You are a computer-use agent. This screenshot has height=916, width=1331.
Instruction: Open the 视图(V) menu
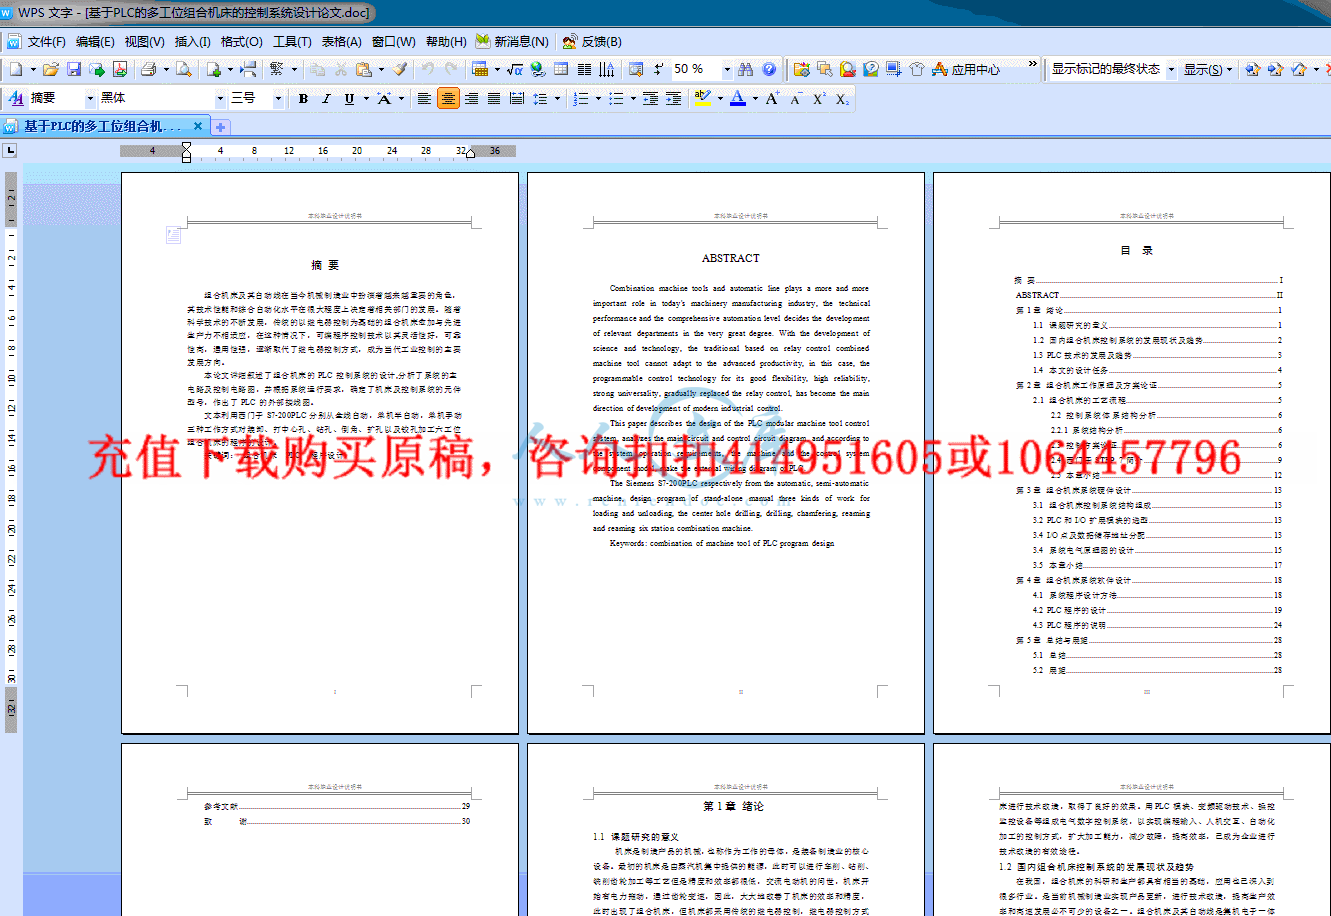pyautogui.click(x=144, y=41)
